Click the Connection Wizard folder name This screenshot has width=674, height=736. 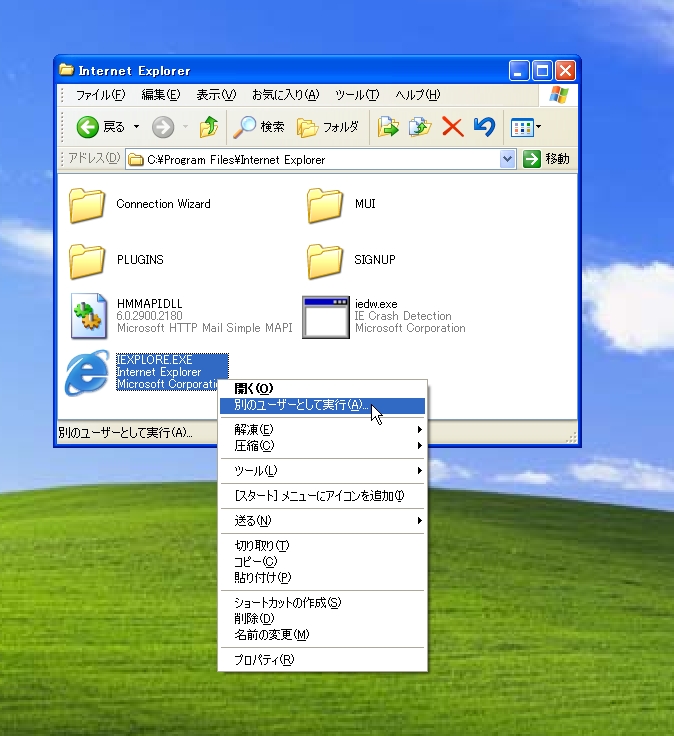click(x=163, y=204)
